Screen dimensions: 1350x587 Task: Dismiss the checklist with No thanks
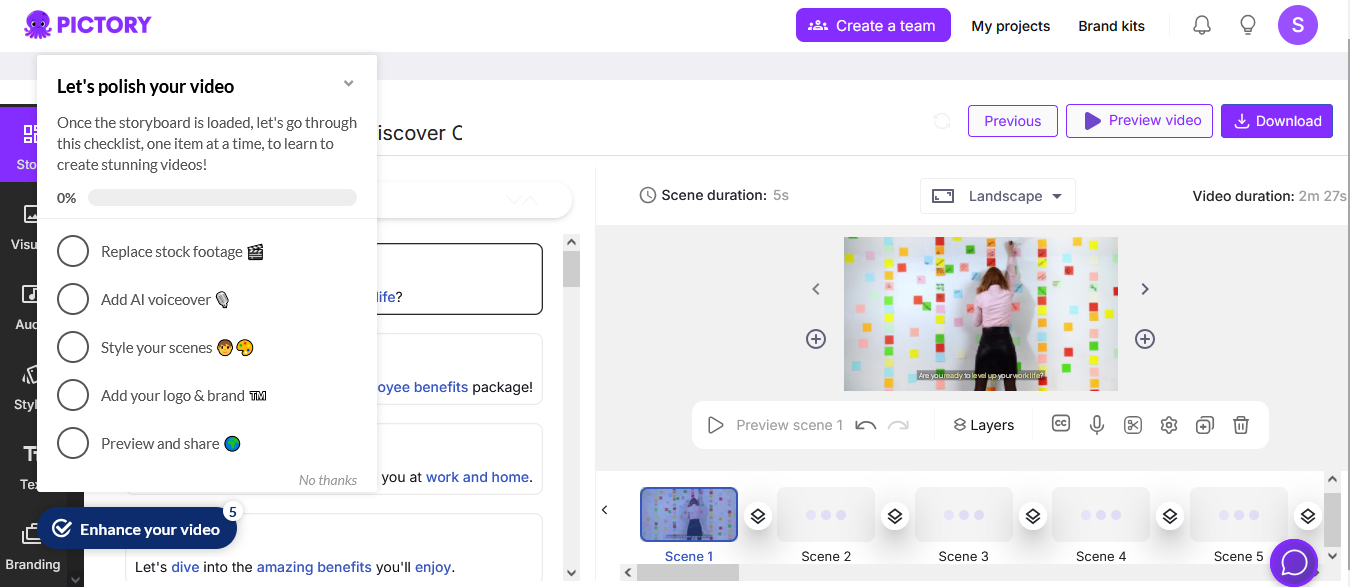tap(328, 480)
